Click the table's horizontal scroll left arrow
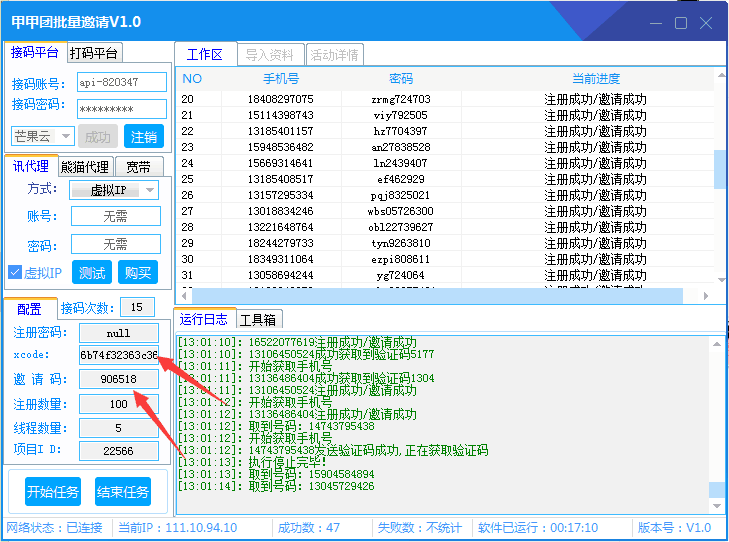729x542 pixels. [x=185, y=296]
